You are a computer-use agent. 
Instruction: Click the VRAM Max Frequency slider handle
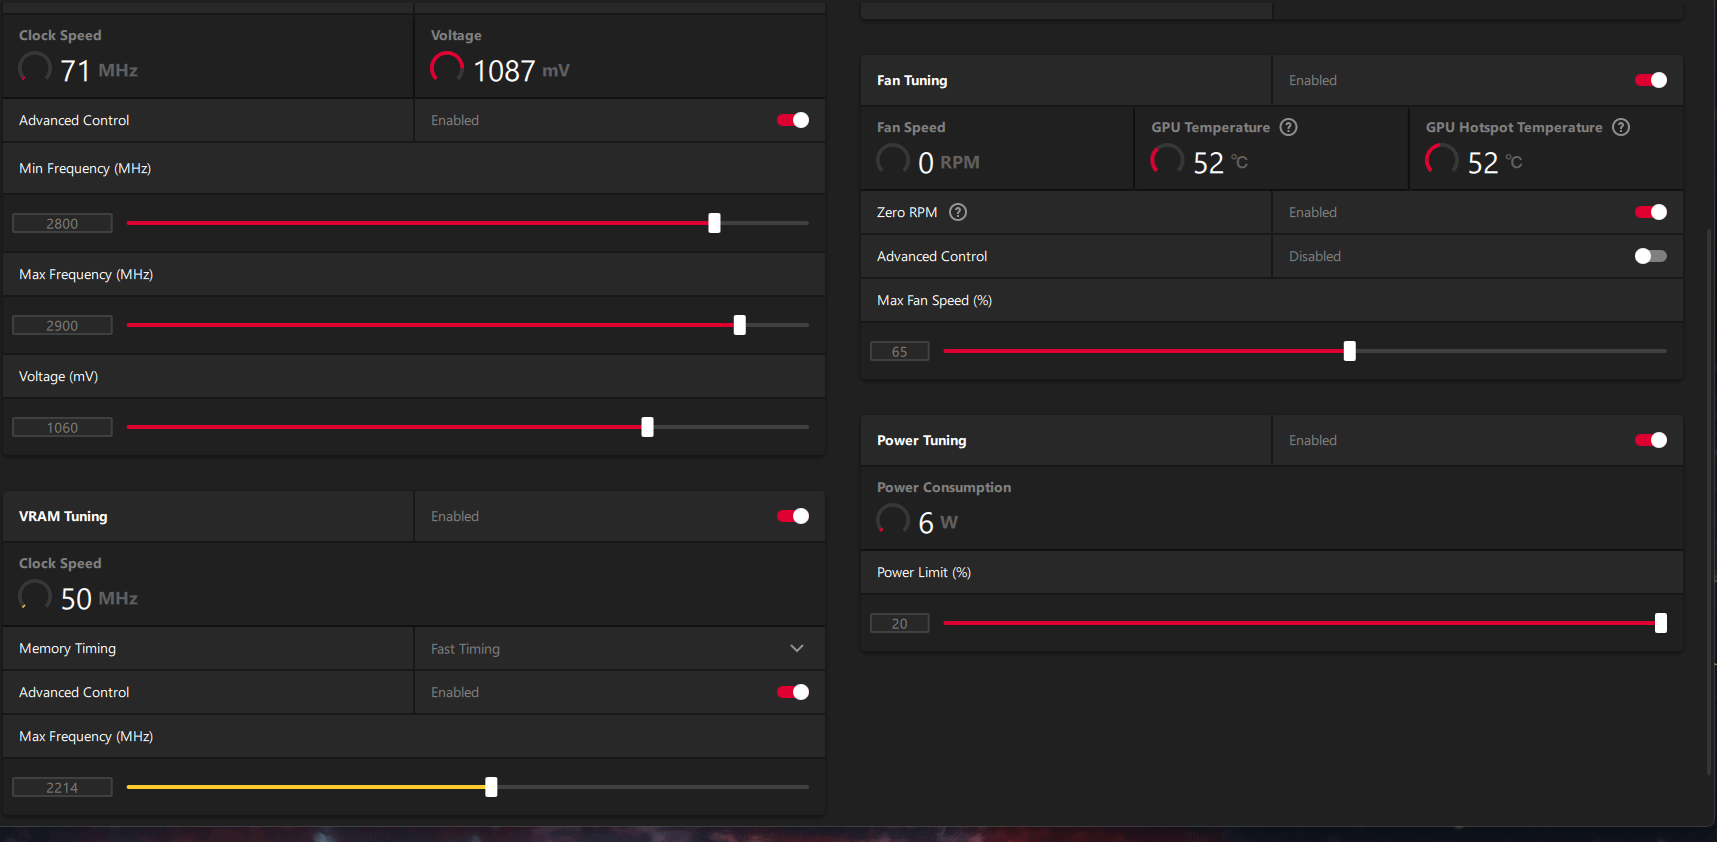(x=491, y=787)
